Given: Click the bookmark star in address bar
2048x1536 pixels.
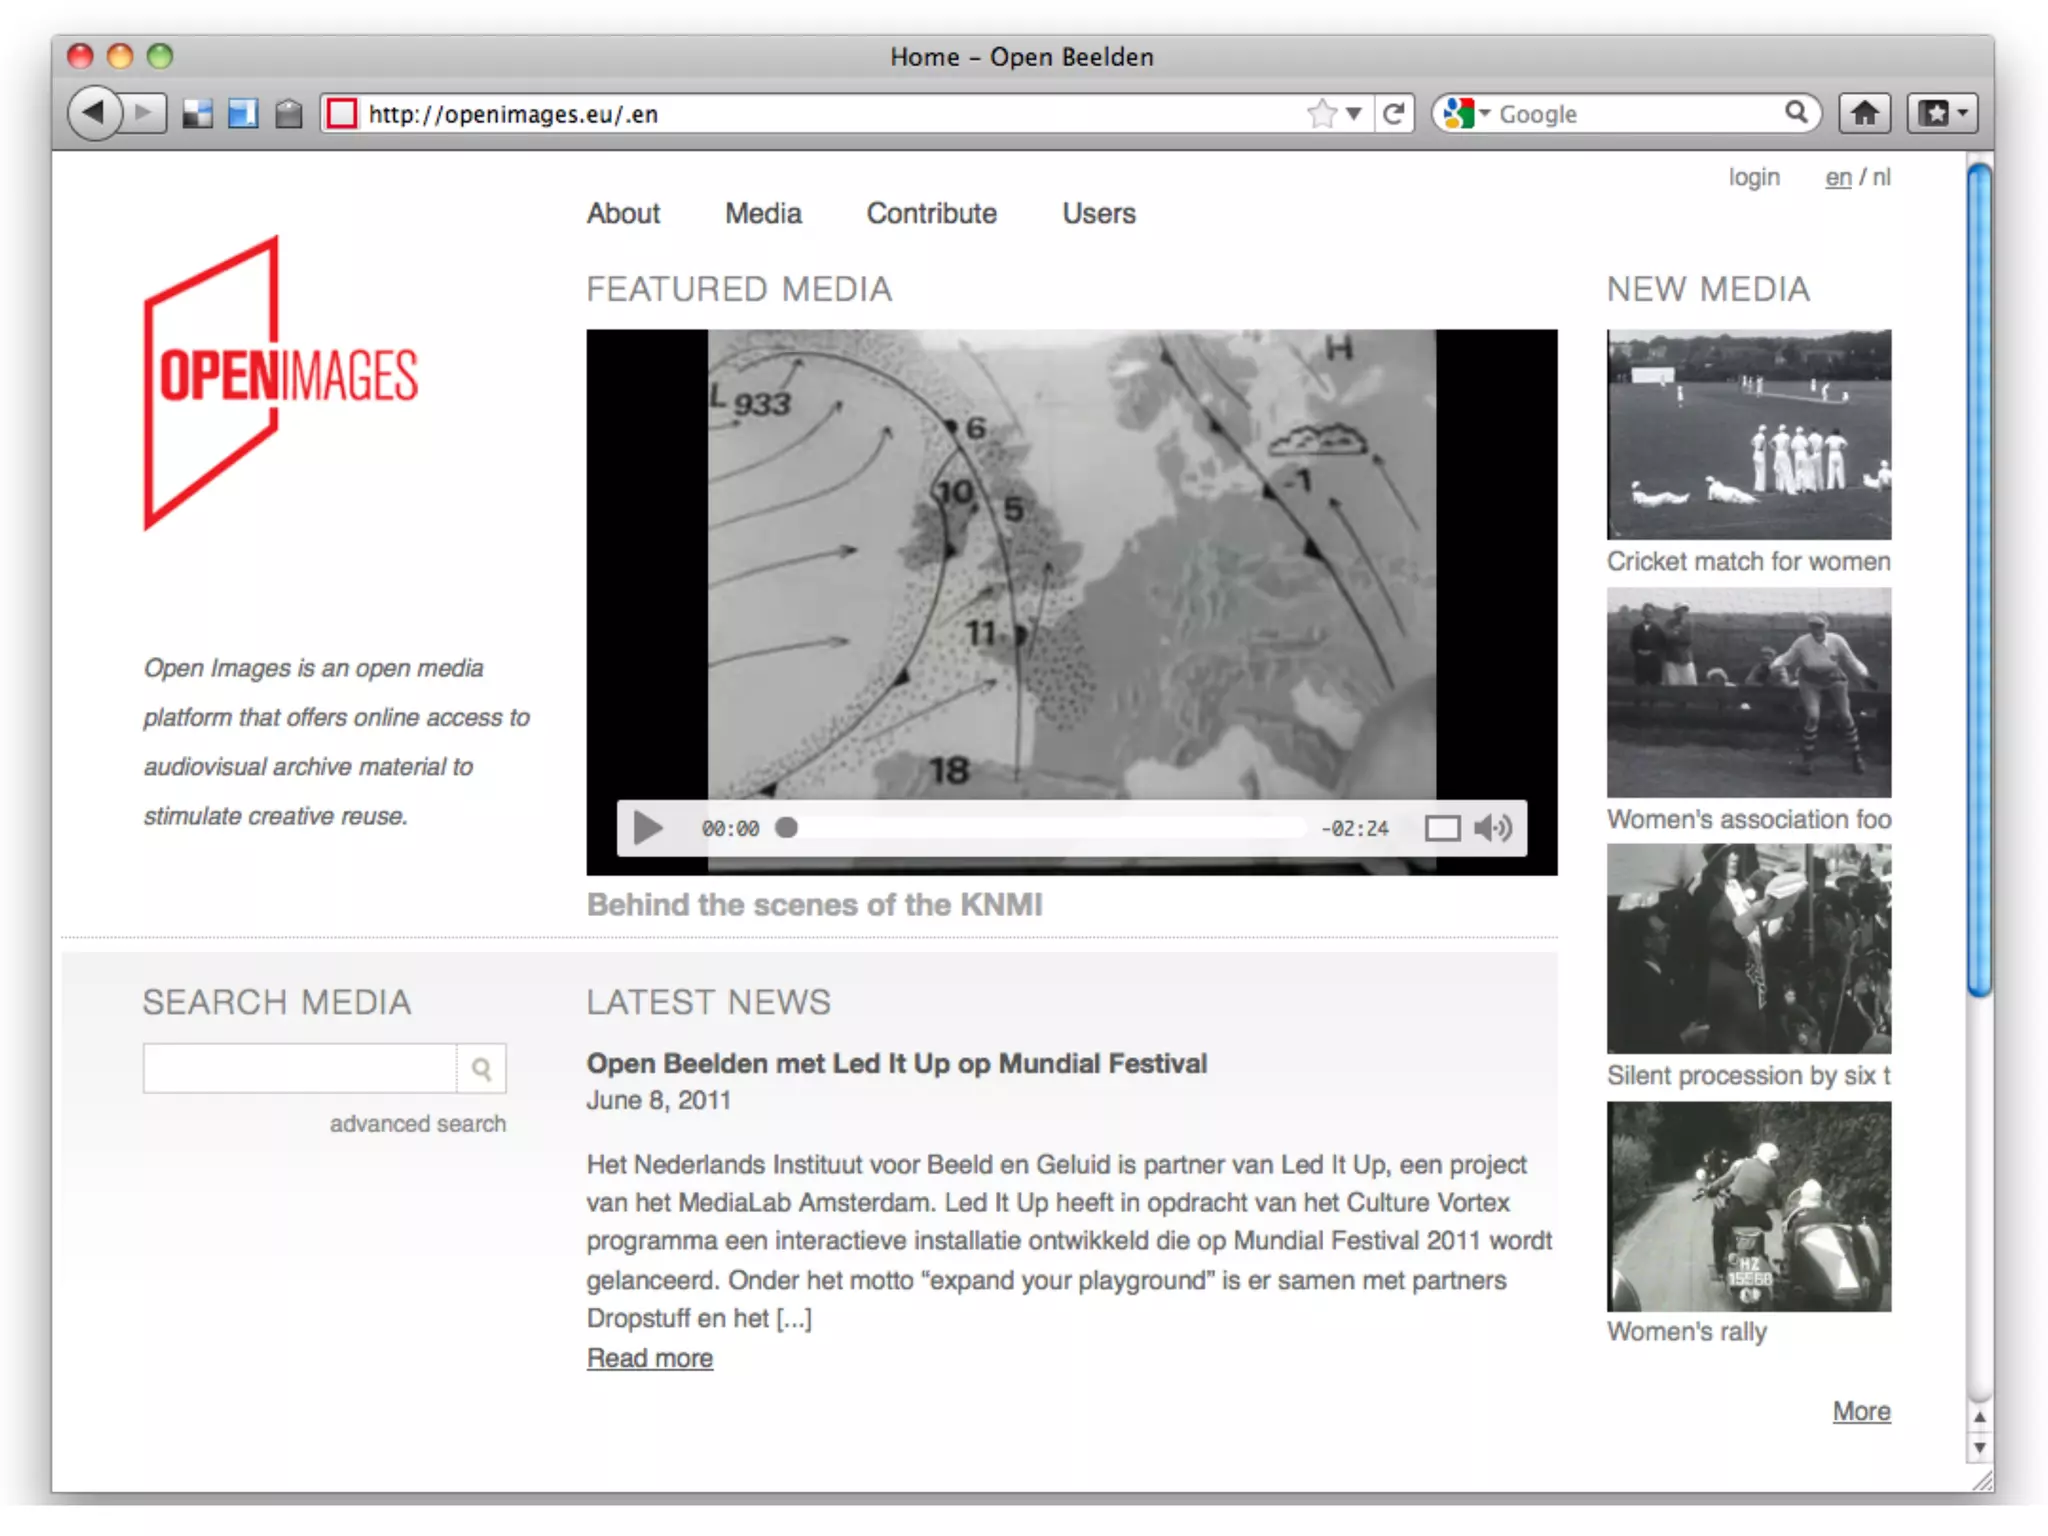Looking at the screenshot, I should (1321, 113).
